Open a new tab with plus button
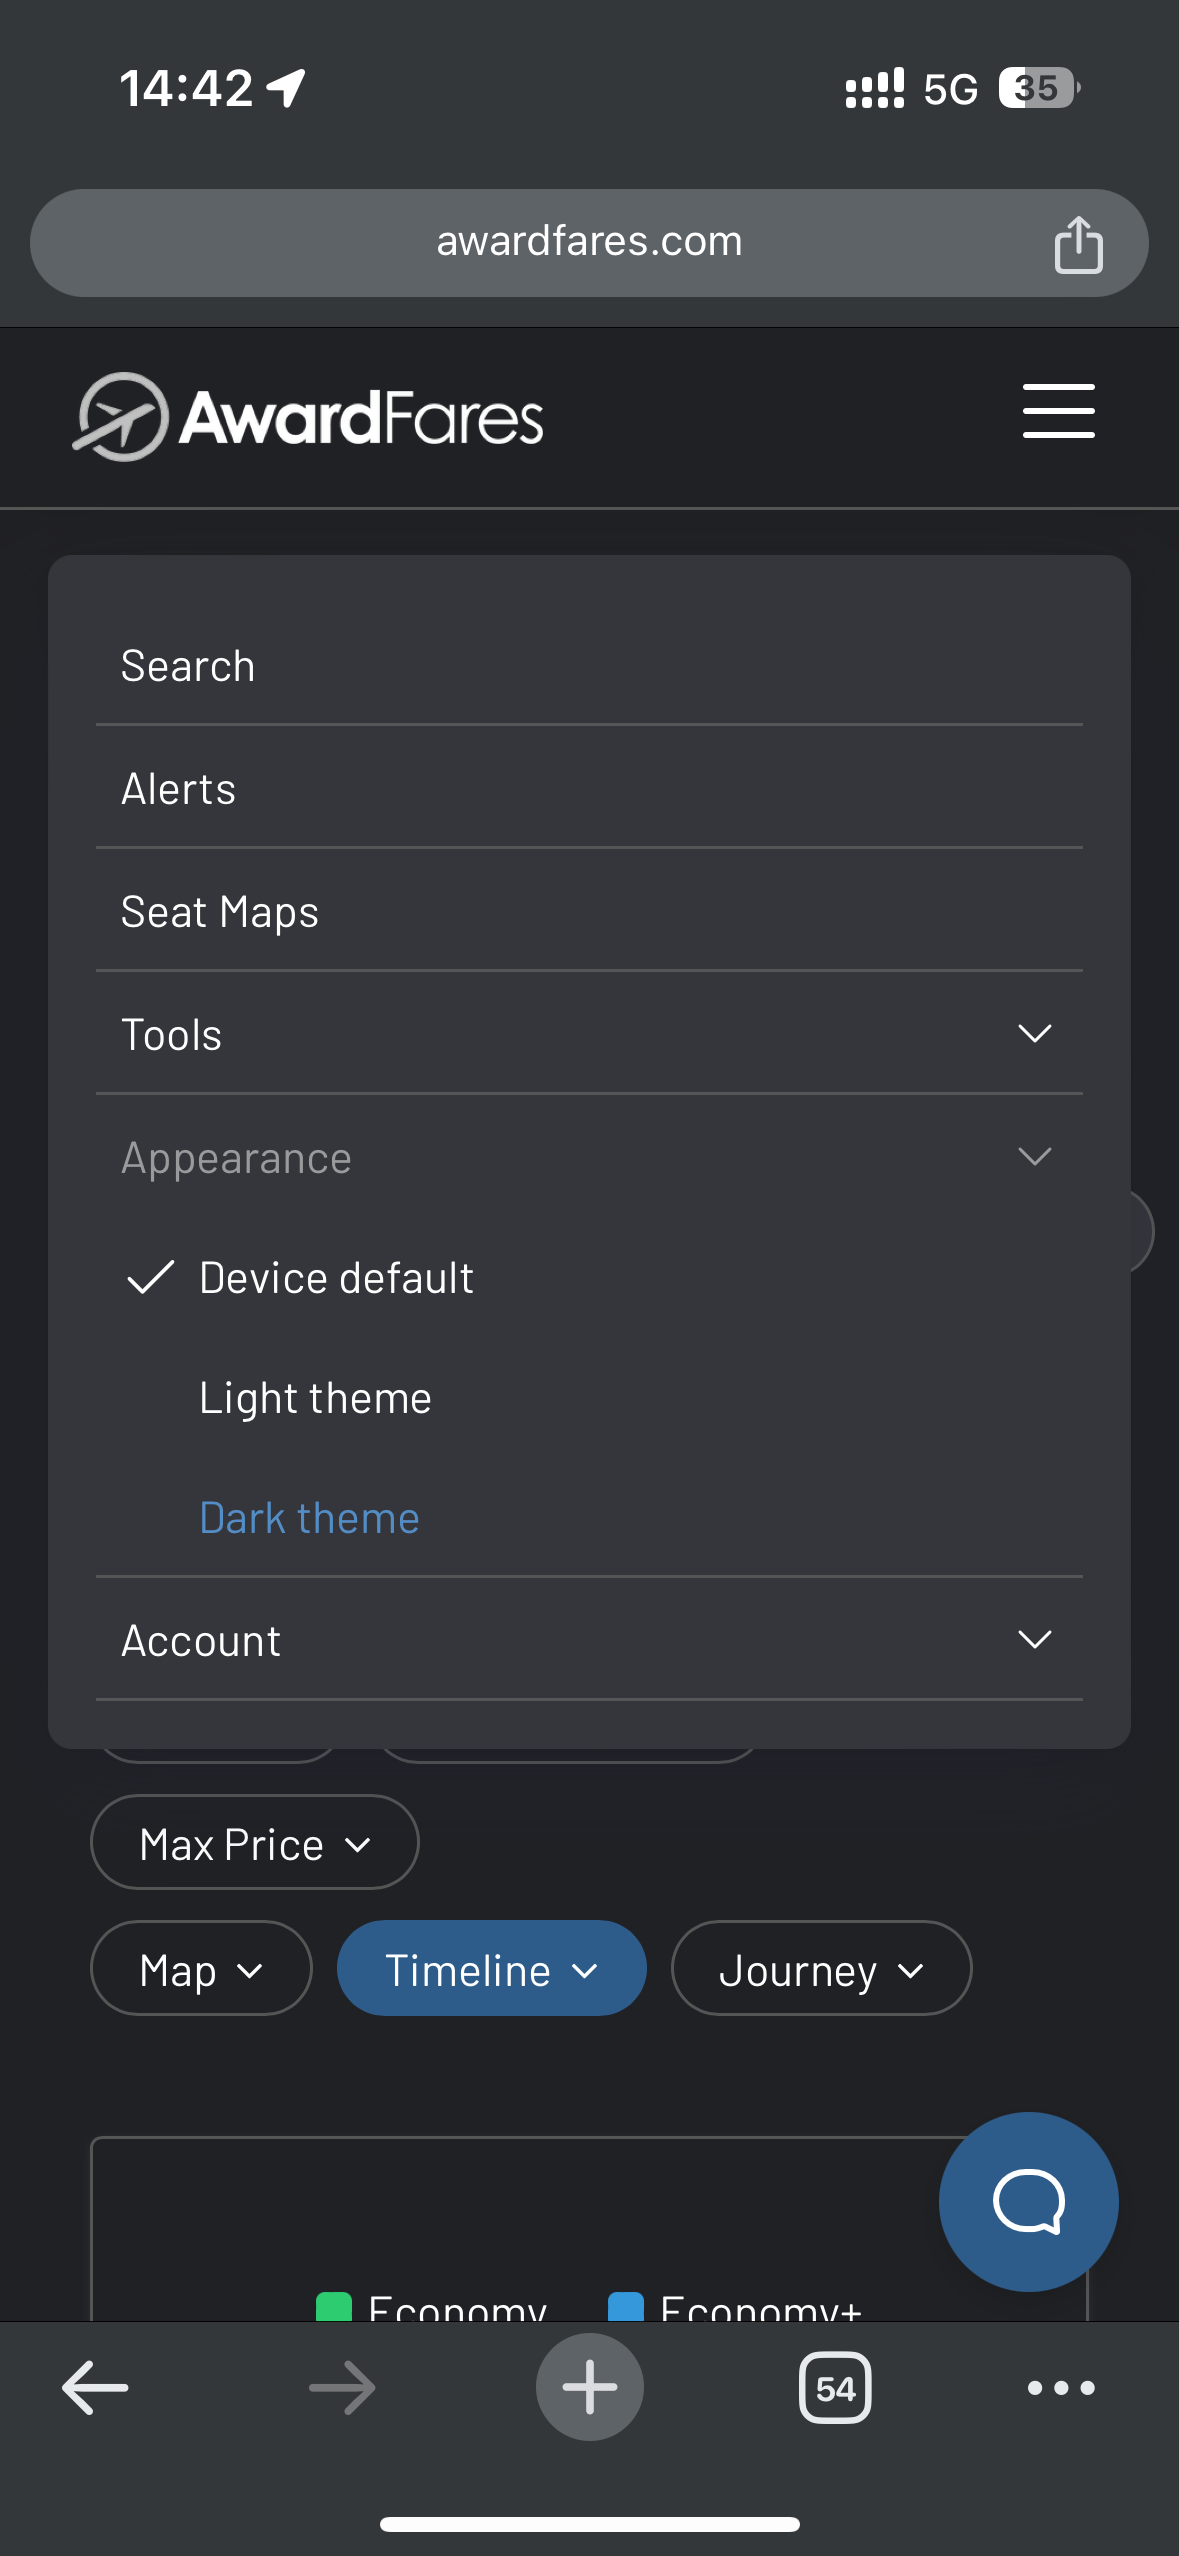Viewport: 1179px width, 2556px height. (589, 2387)
